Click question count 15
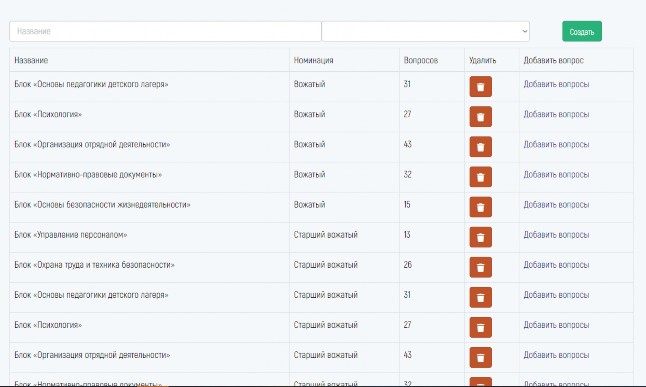The height and width of the screenshot is (387, 646). click(x=407, y=204)
